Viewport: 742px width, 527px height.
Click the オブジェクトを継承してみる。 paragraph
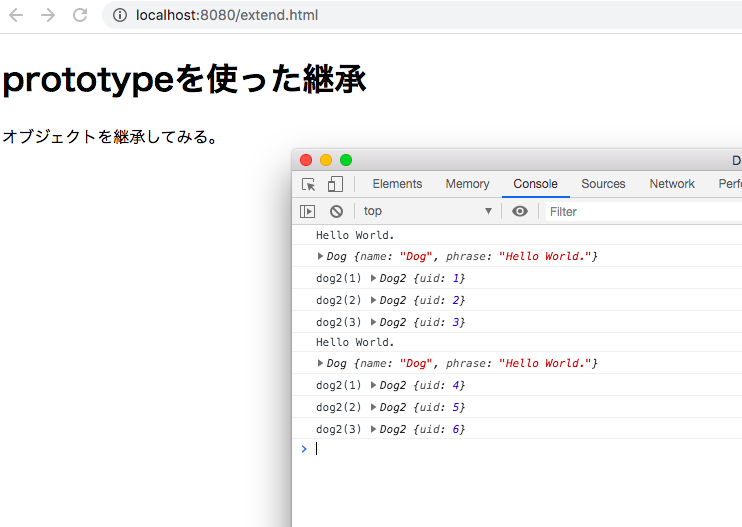pyautogui.click(x=110, y=137)
